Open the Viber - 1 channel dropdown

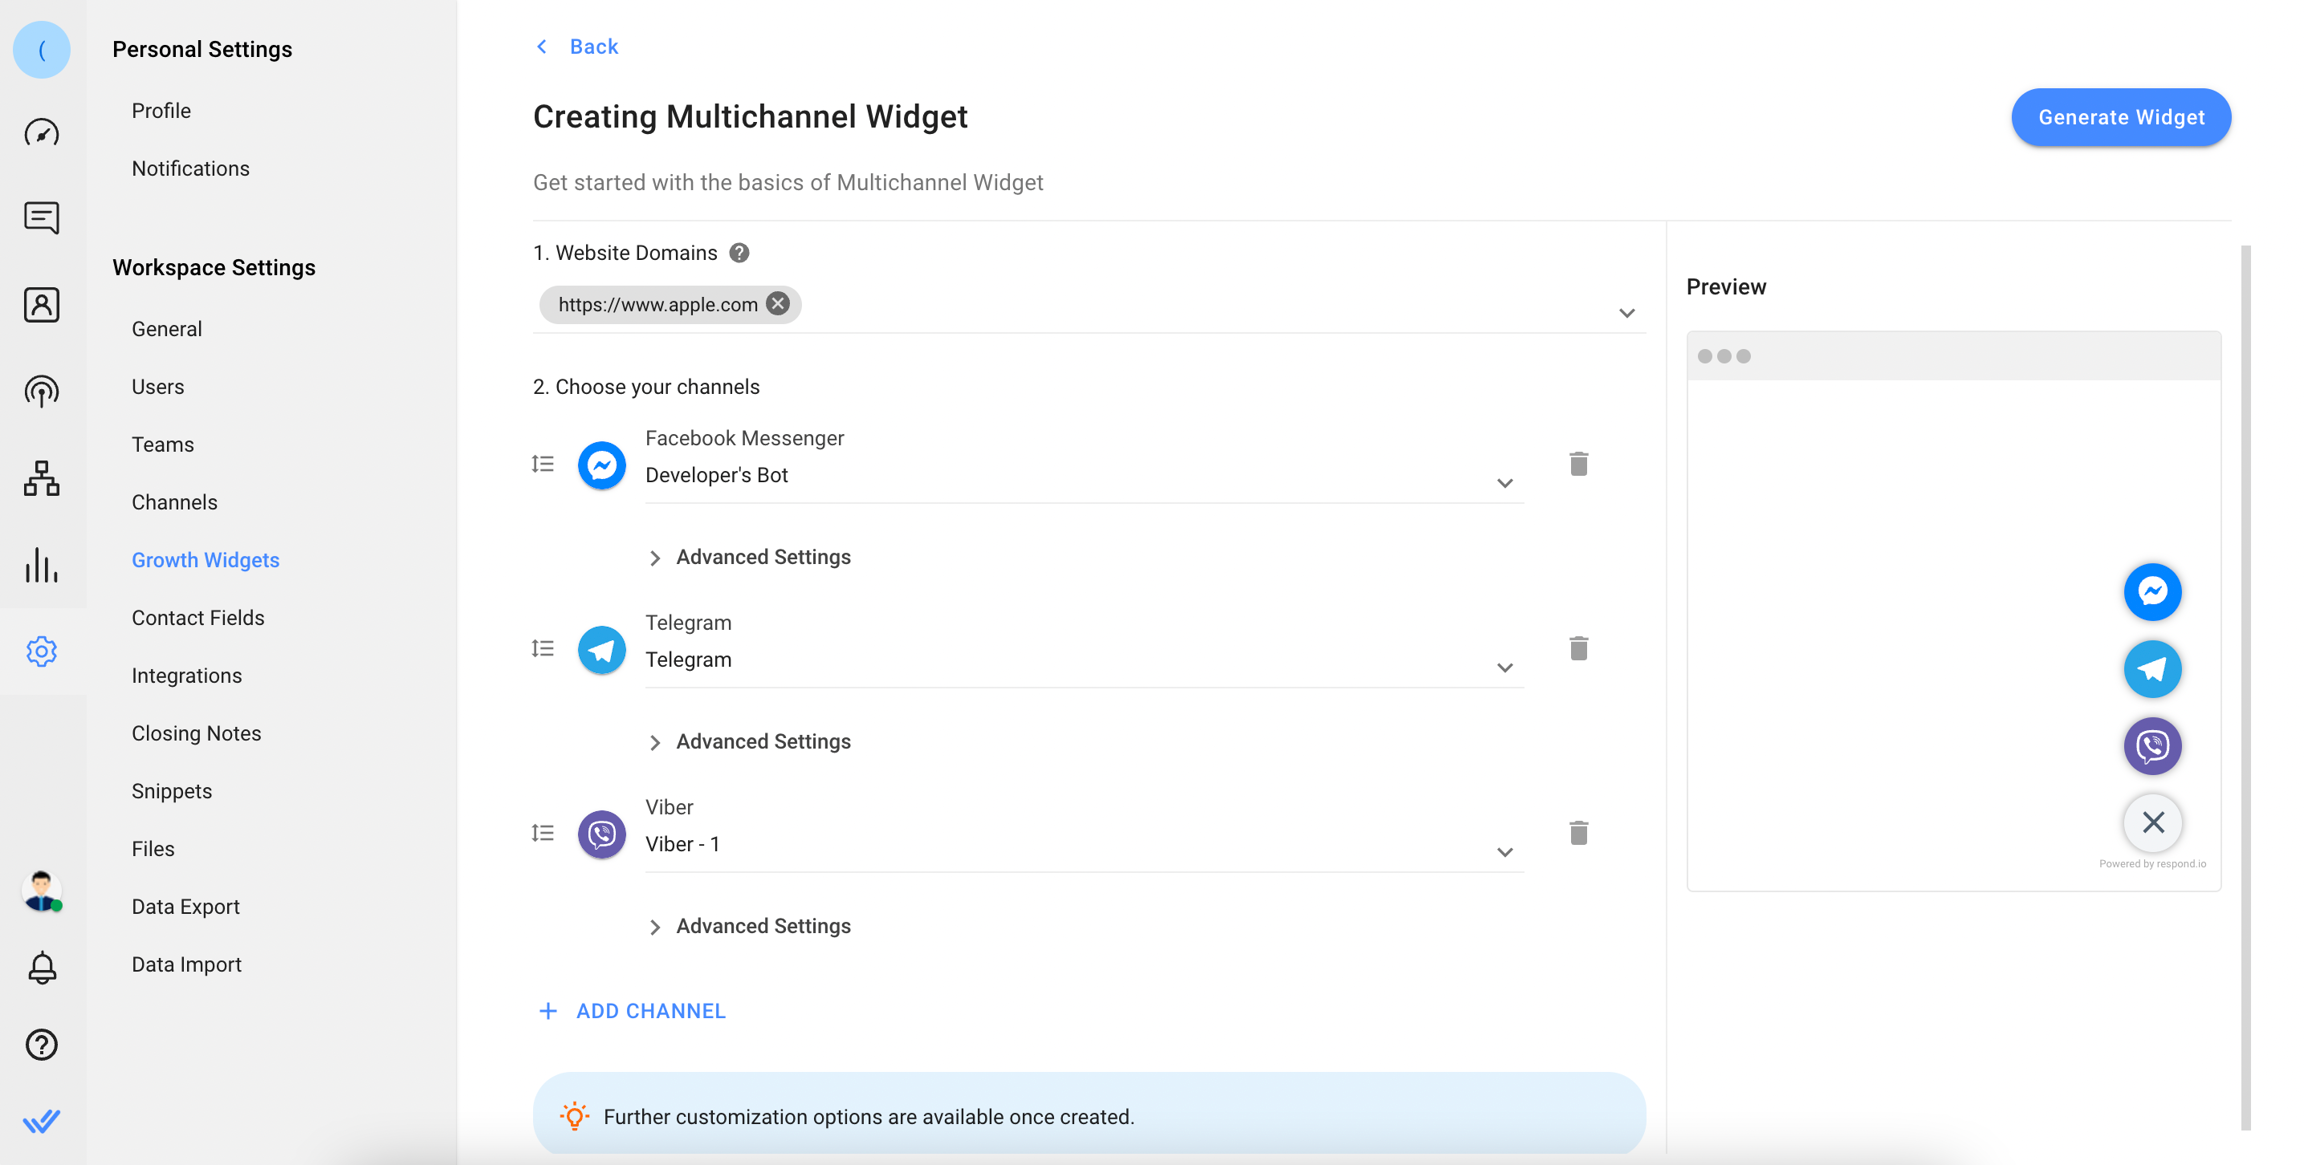coord(1504,852)
